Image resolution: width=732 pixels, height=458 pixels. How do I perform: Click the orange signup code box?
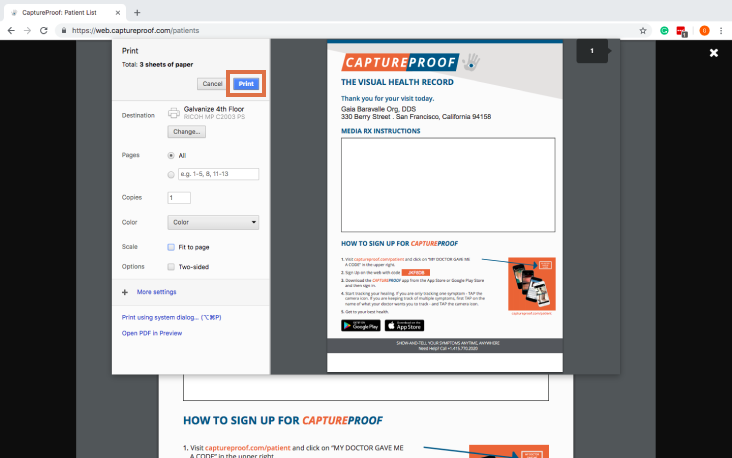415,272
